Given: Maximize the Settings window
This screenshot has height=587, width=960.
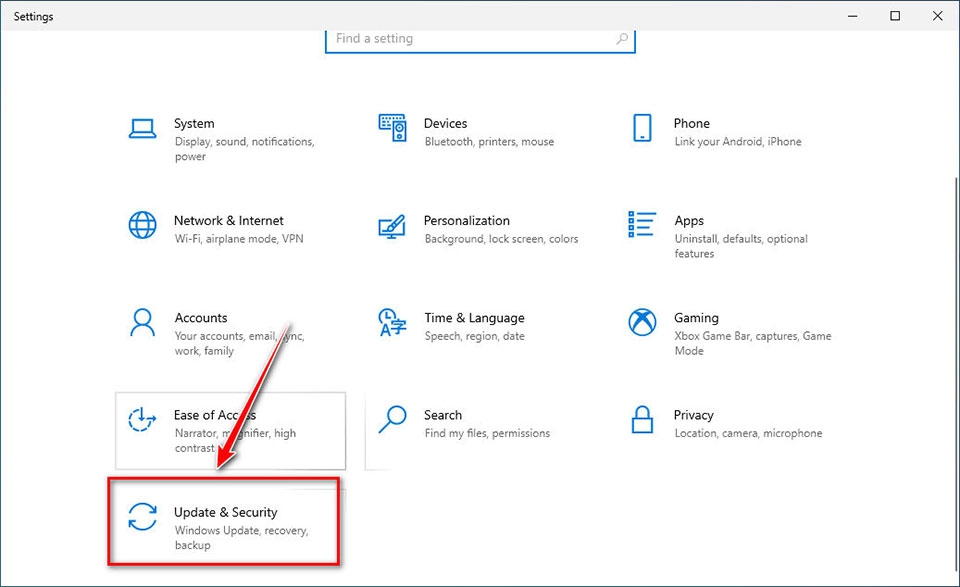Looking at the screenshot, I should click(x=895, y=16).
